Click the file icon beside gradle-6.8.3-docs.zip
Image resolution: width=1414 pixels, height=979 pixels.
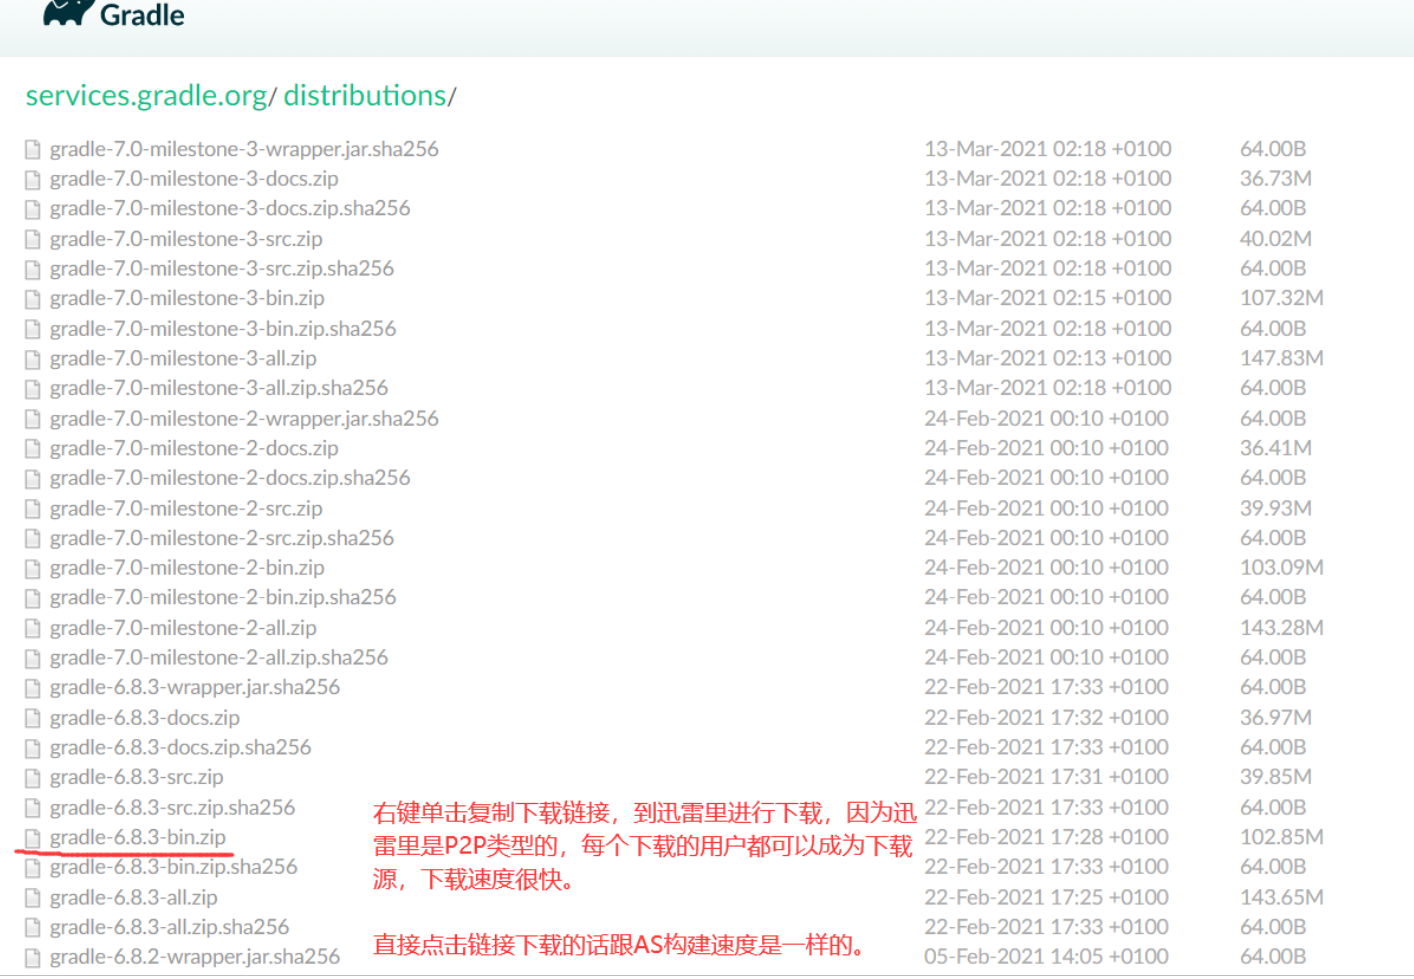32,717
